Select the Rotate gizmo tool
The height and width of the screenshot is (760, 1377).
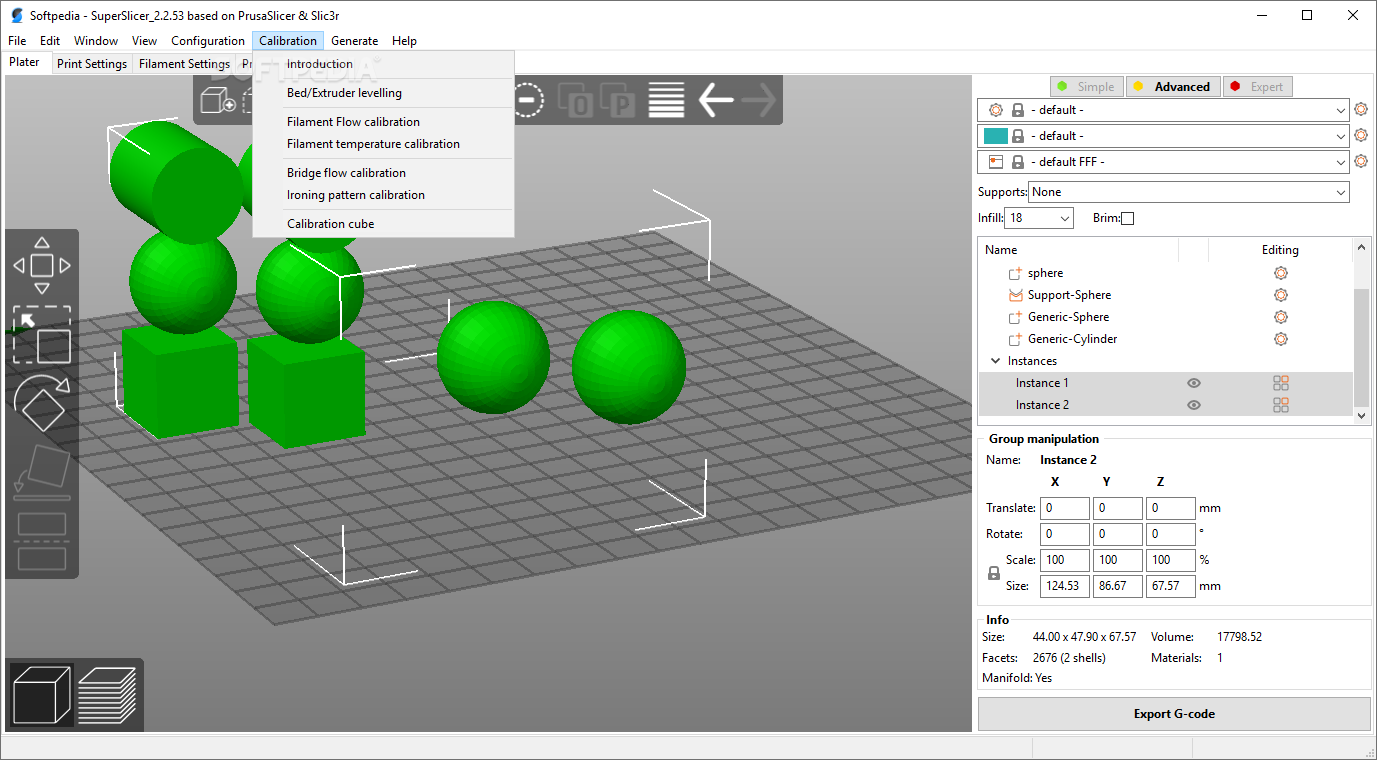pyautogui.click(x=41, y=403)
